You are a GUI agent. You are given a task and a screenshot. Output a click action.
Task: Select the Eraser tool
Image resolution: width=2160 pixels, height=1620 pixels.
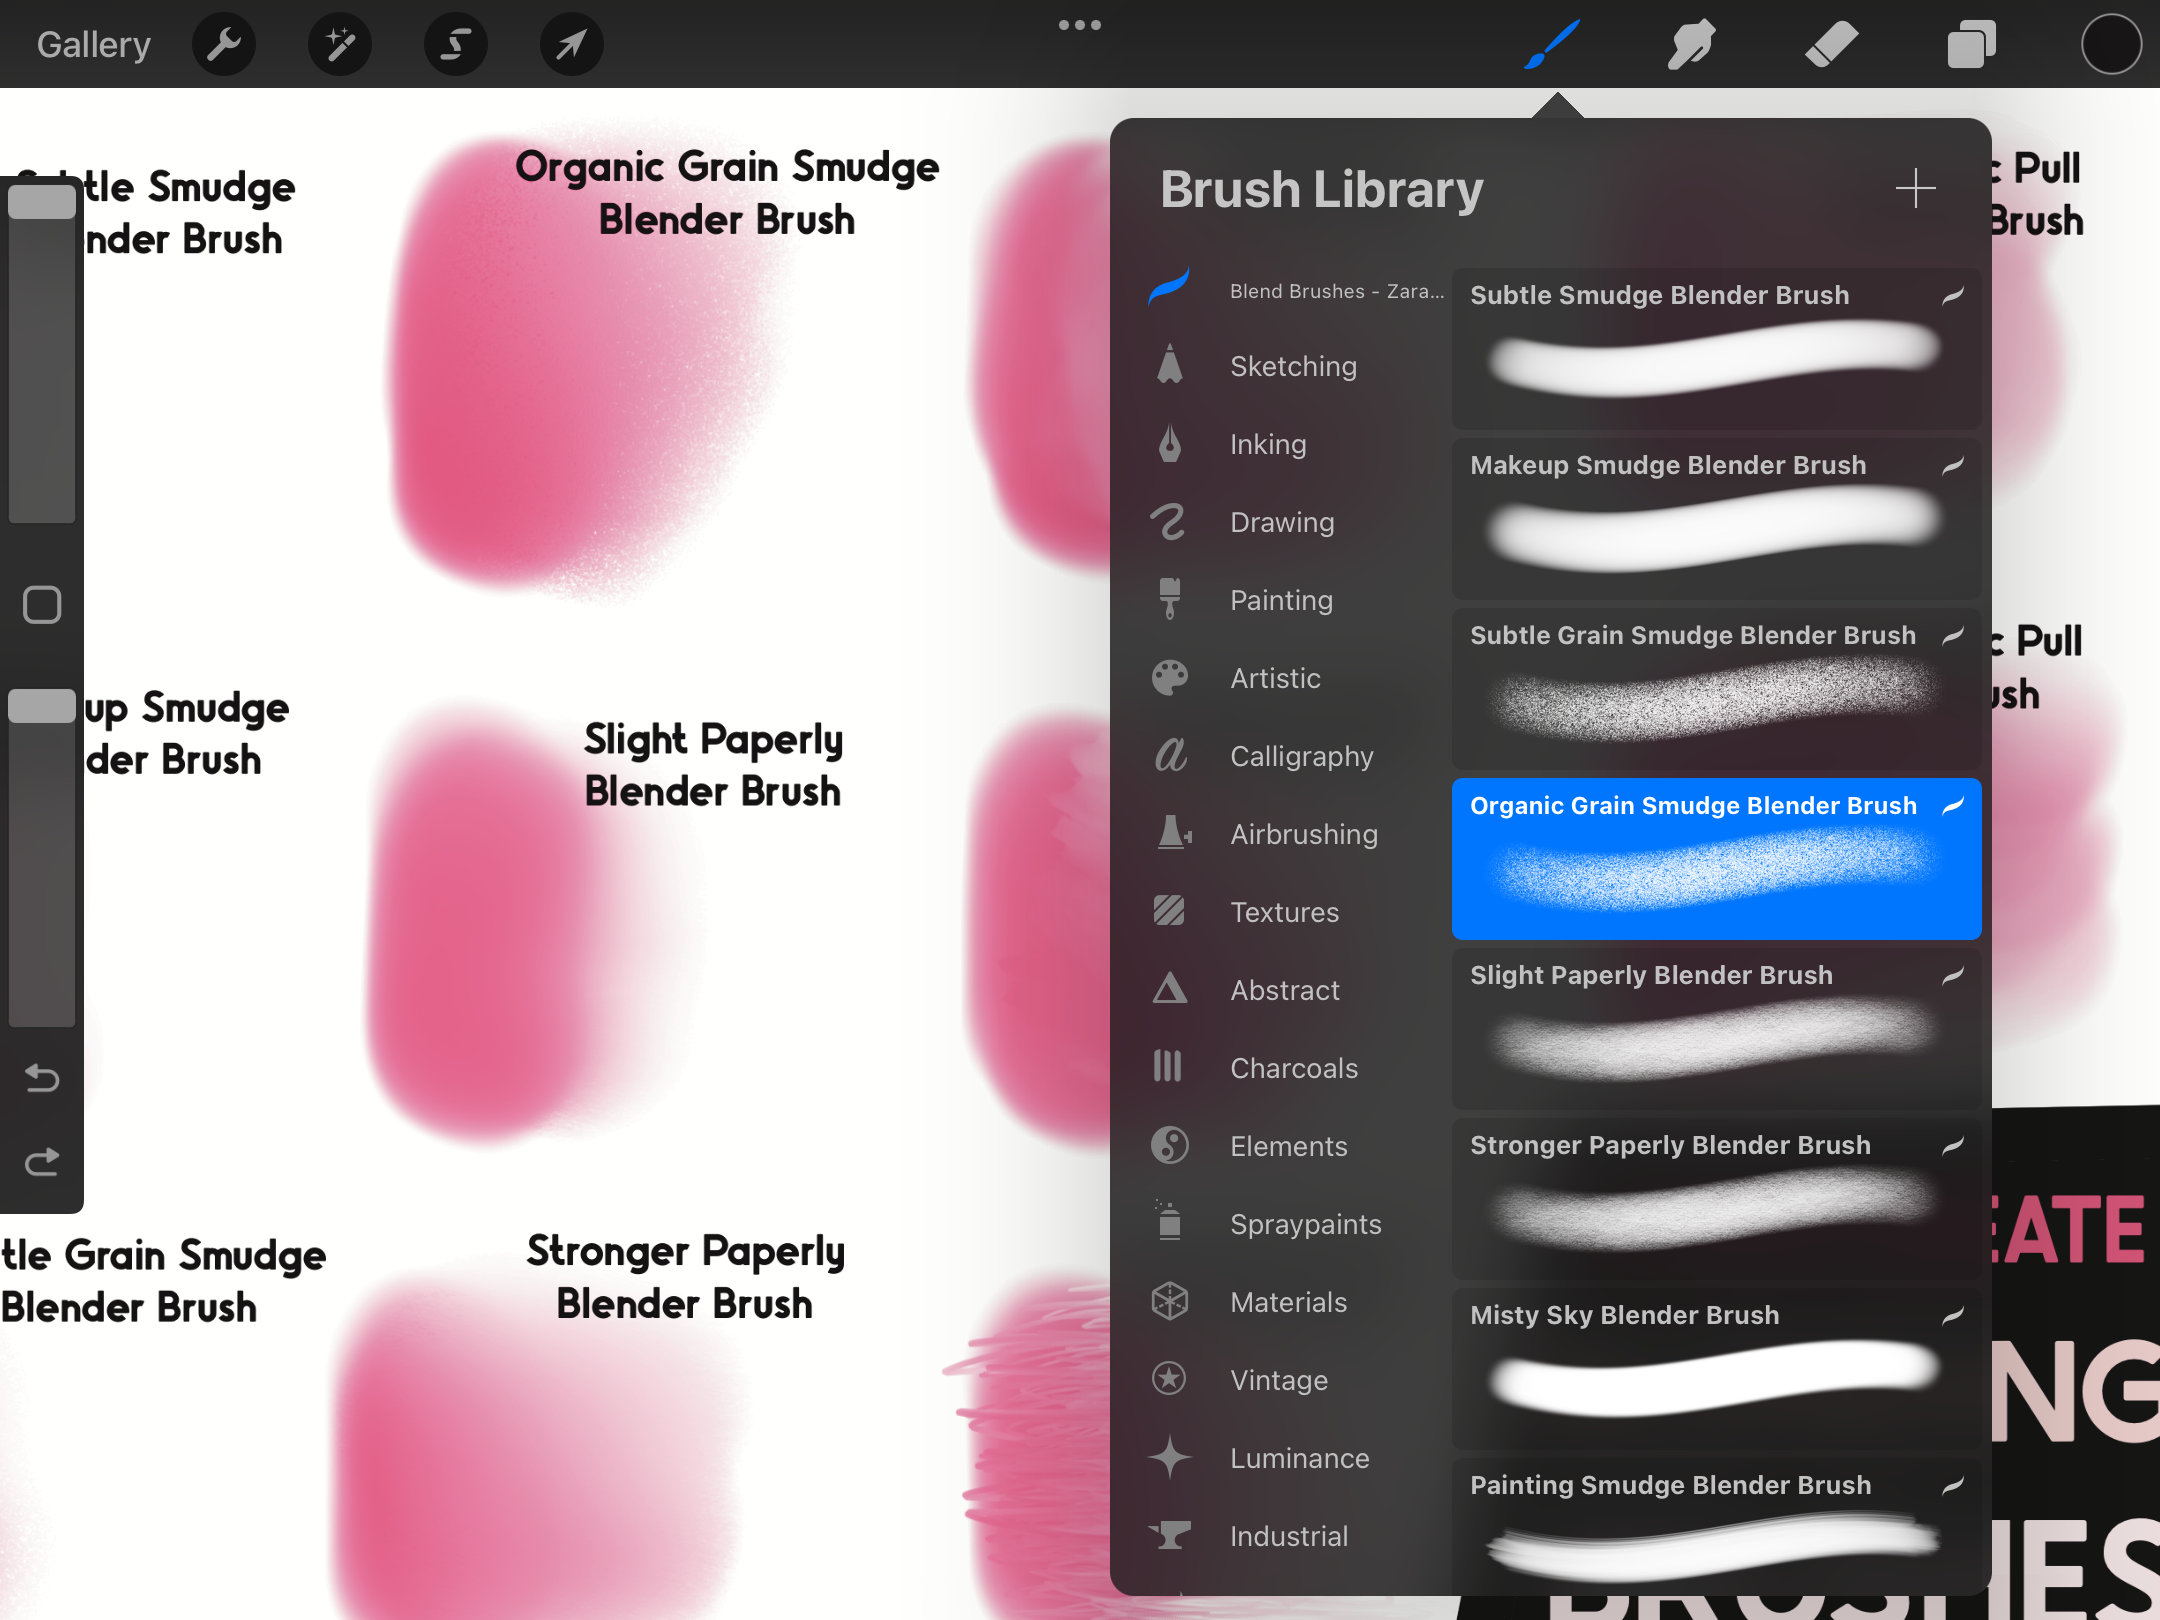click(x=1831, y=44)
